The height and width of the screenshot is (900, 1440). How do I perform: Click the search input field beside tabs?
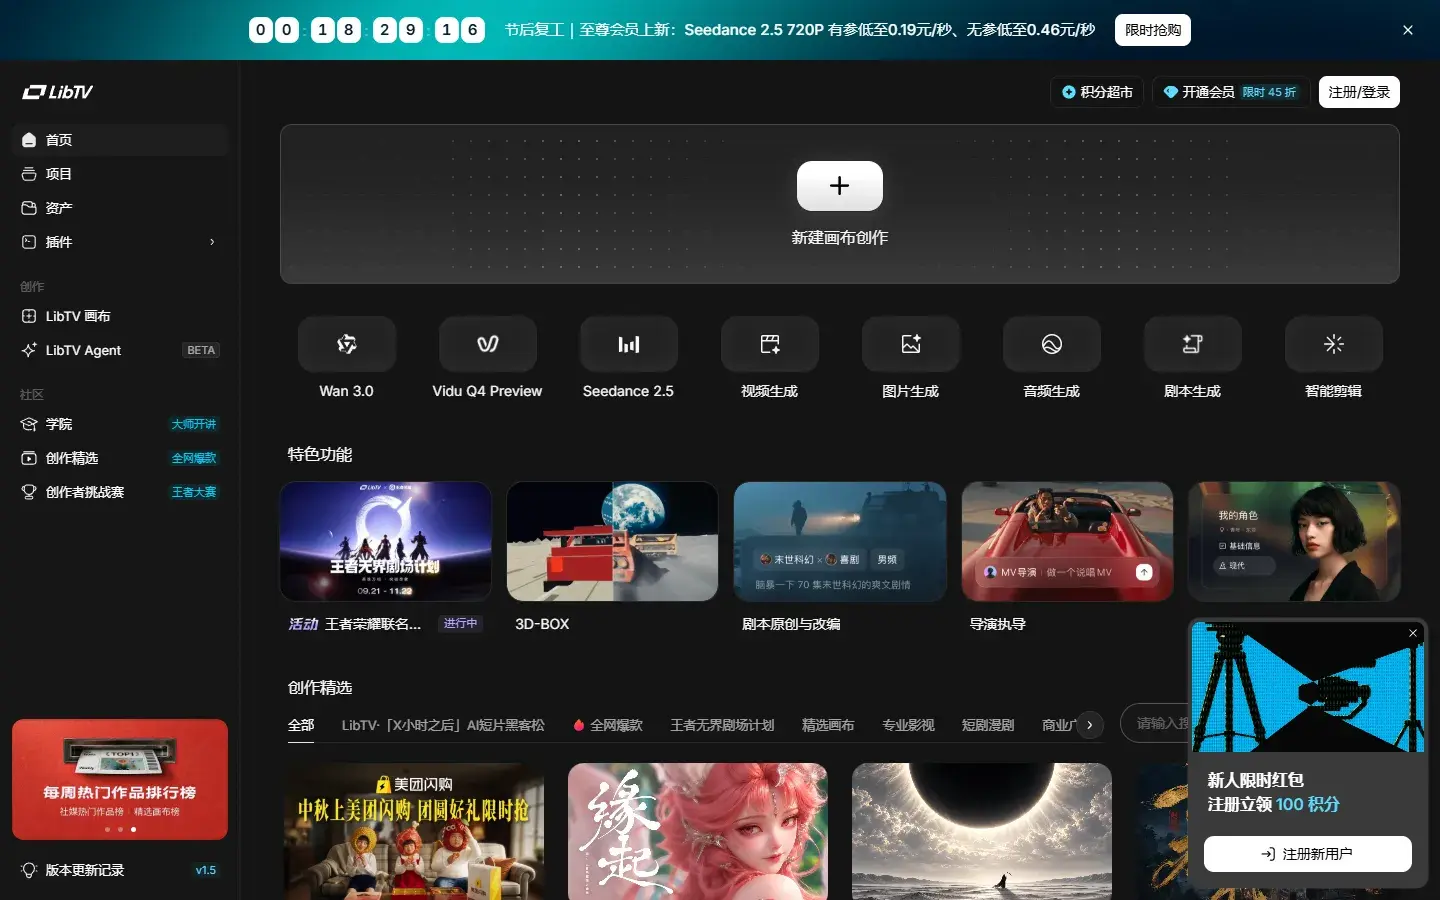(1155, 723)
